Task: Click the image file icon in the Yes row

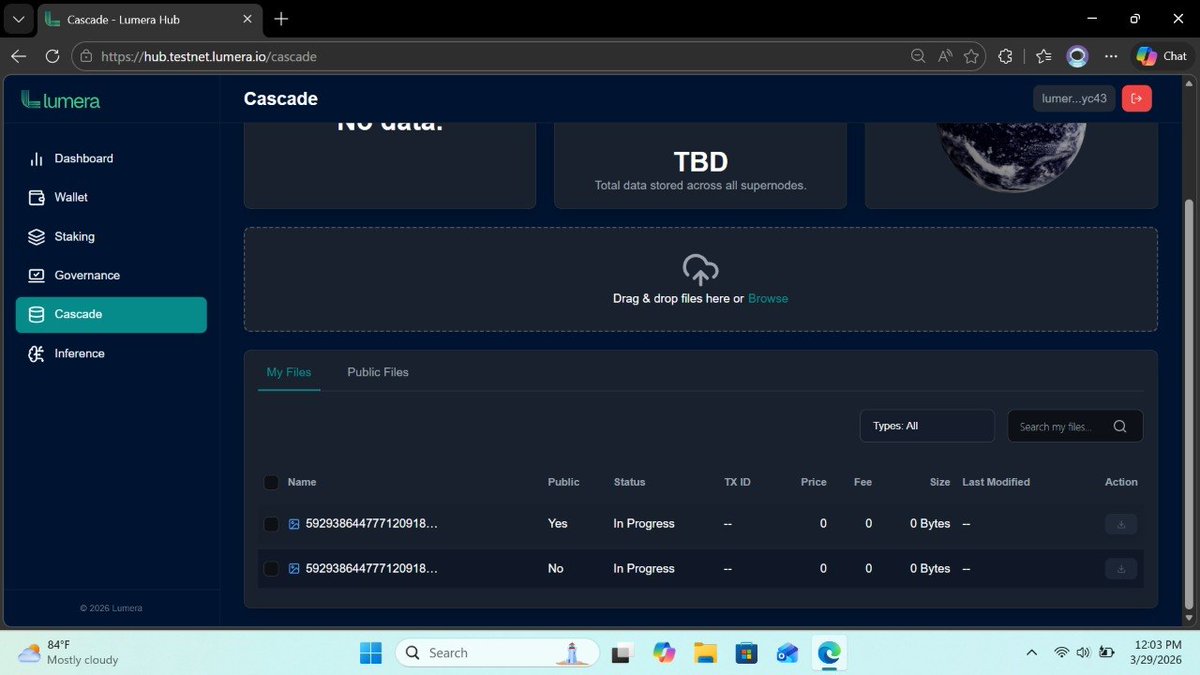Action: (294, 524)
